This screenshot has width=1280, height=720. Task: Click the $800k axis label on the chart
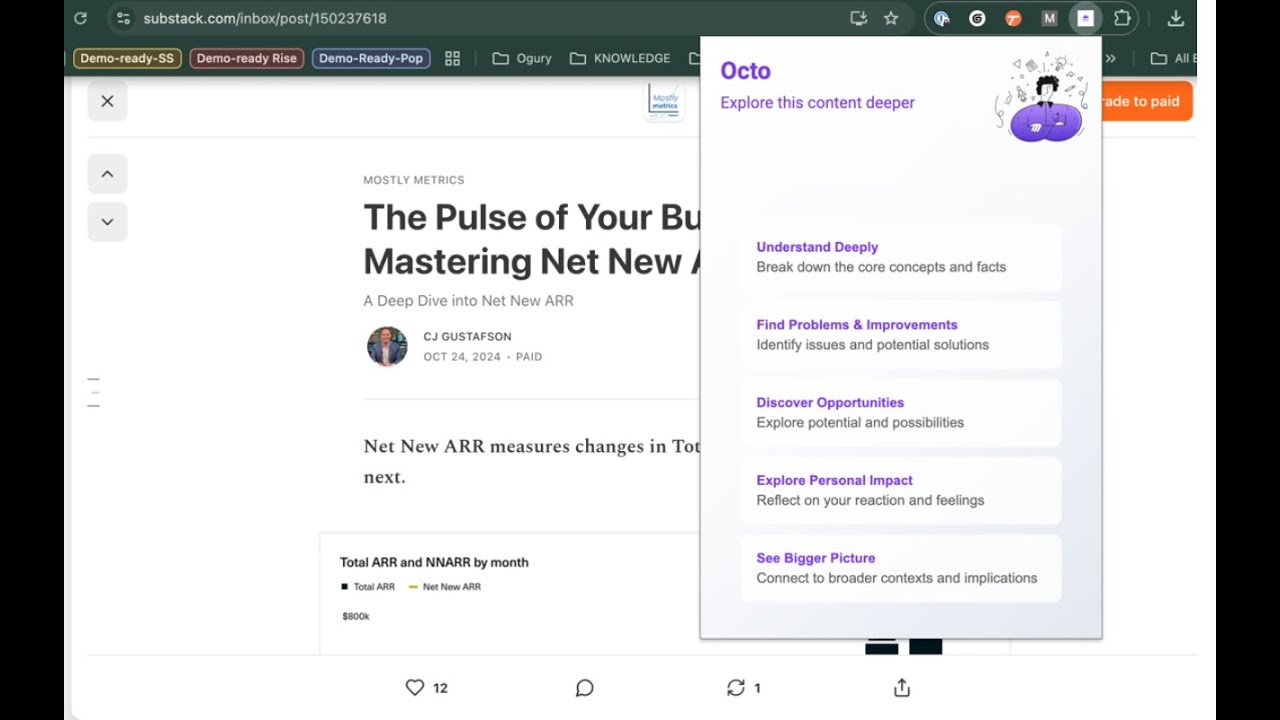(x=356, y=616)
